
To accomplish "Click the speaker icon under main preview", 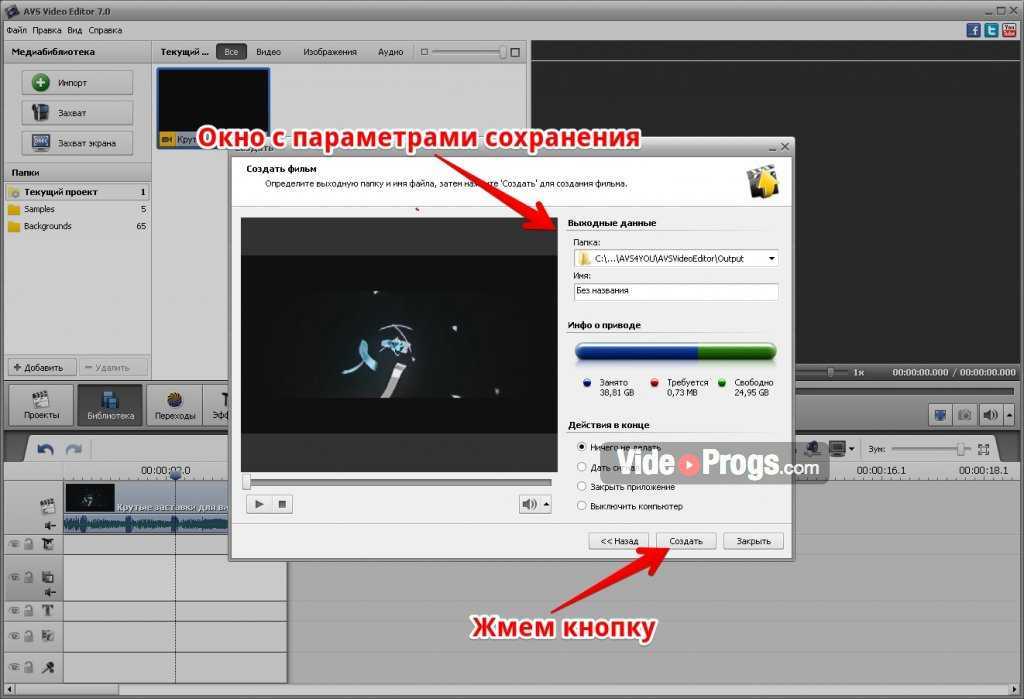I will (x=990, y=415).
